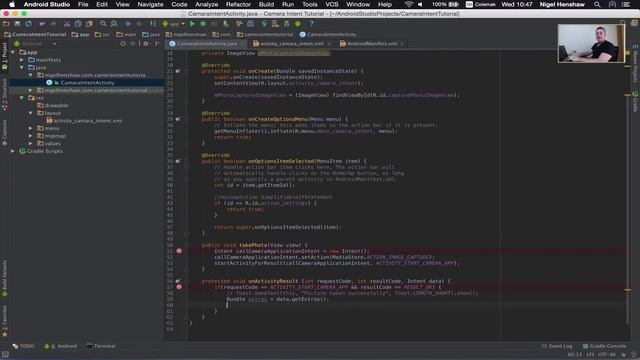Open the Terminal tool window
The width and height of the screenshot is (640, 360).
coord(100,346)
